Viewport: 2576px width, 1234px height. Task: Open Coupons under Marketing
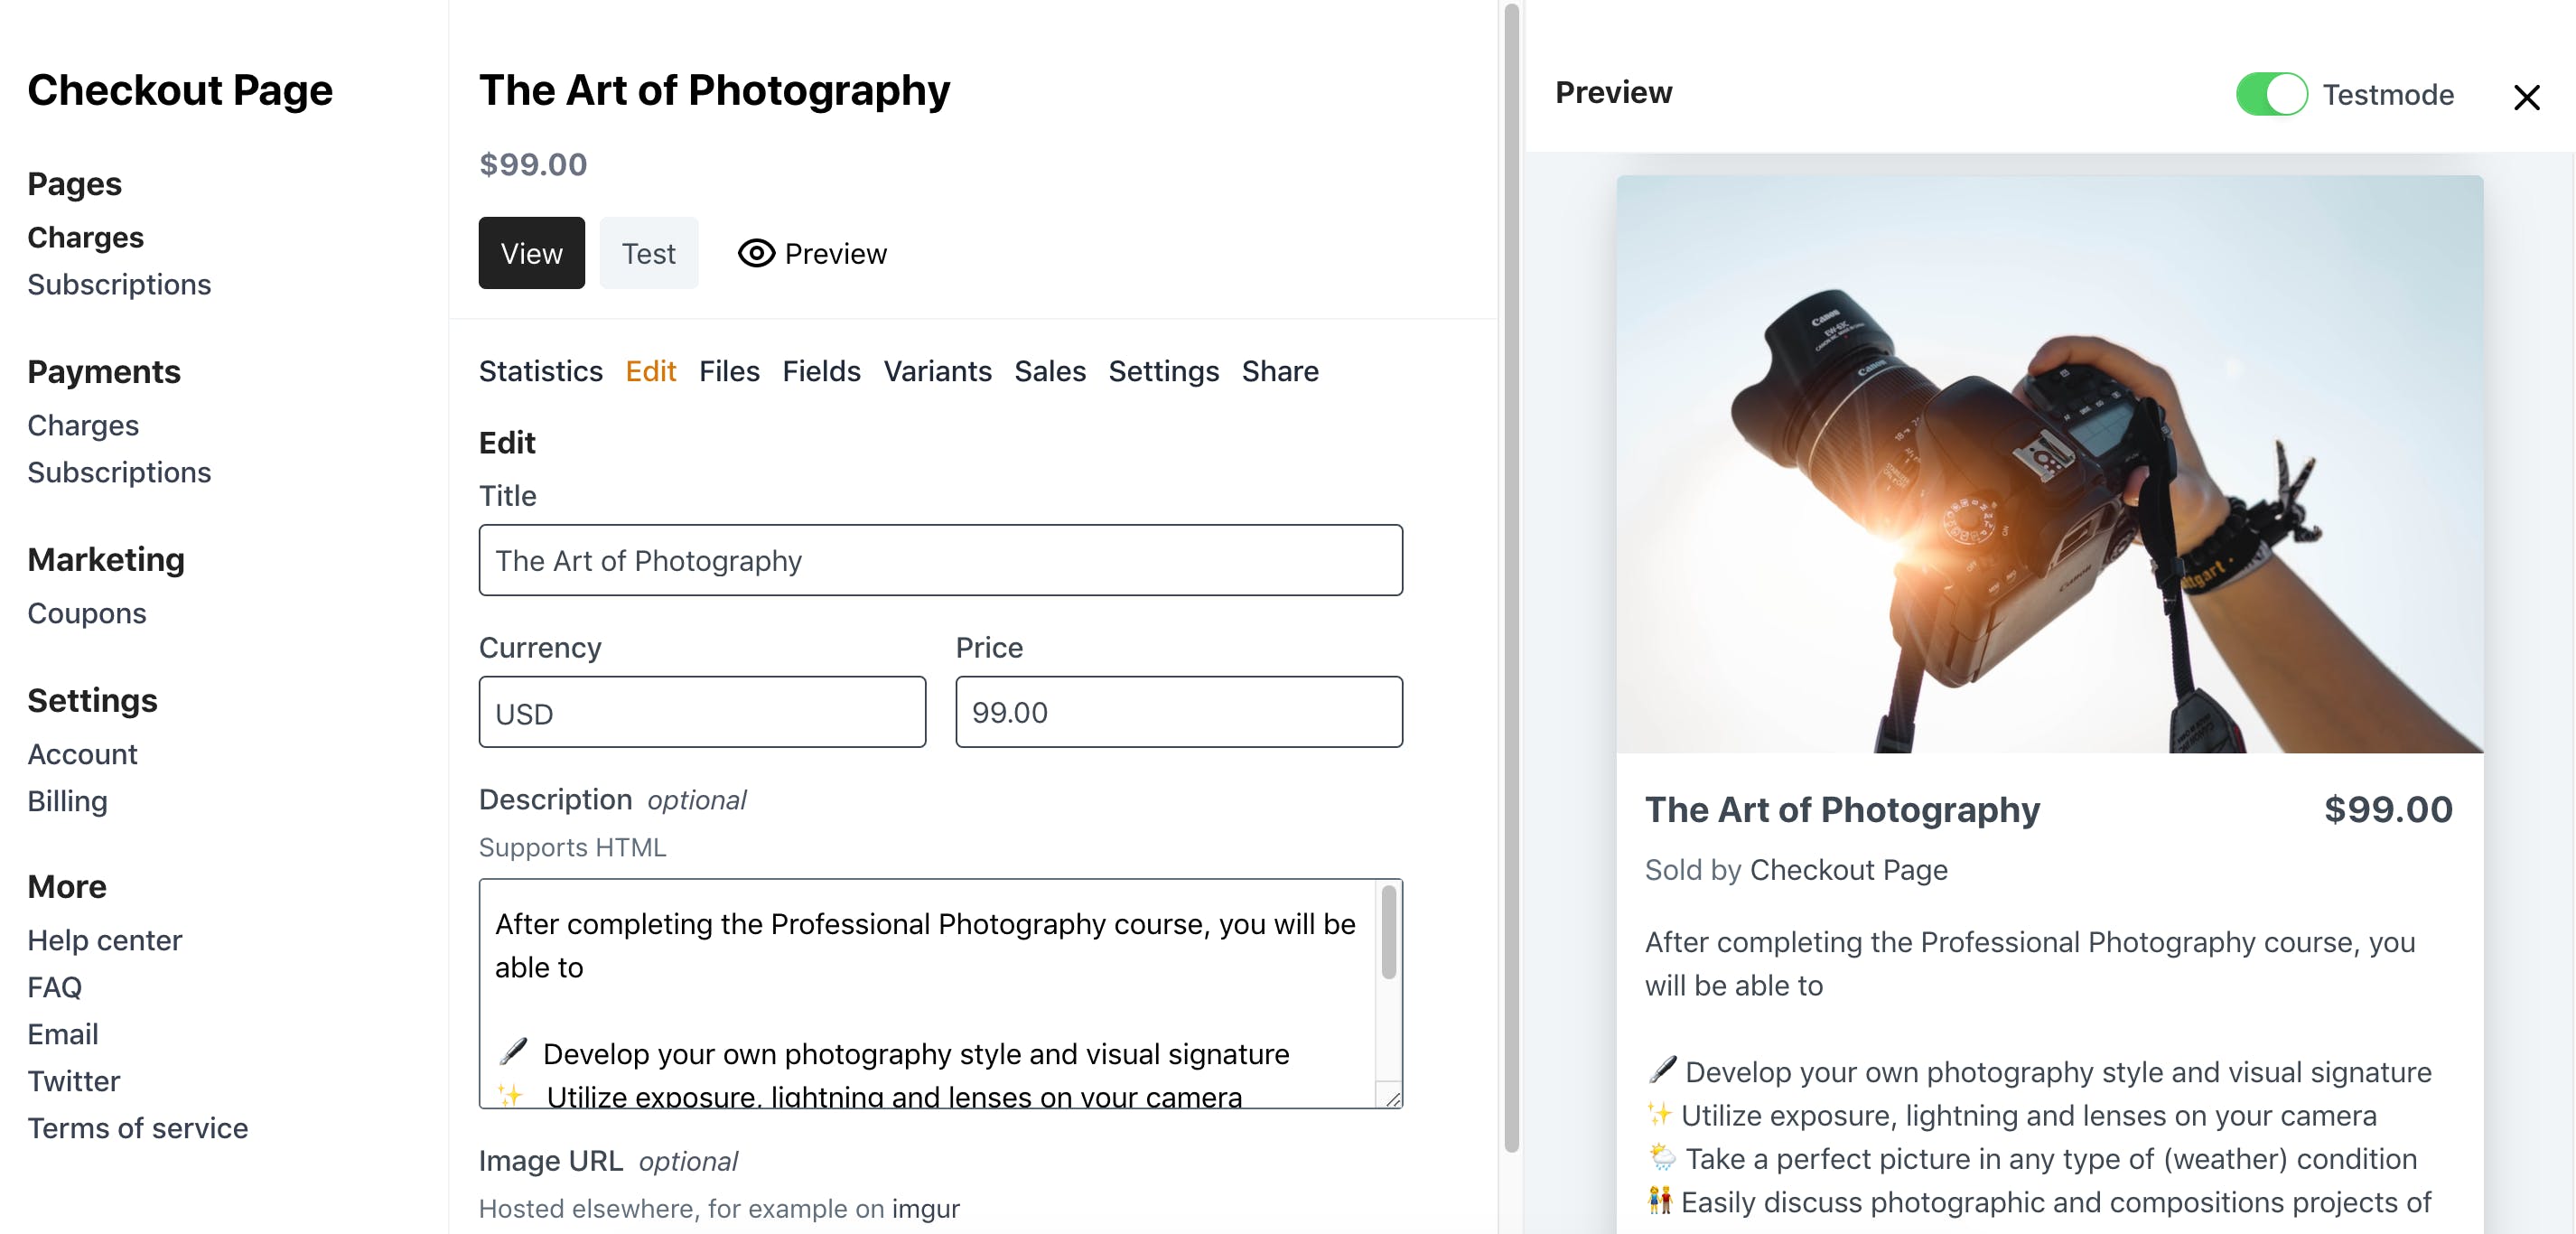pos(87,613)
